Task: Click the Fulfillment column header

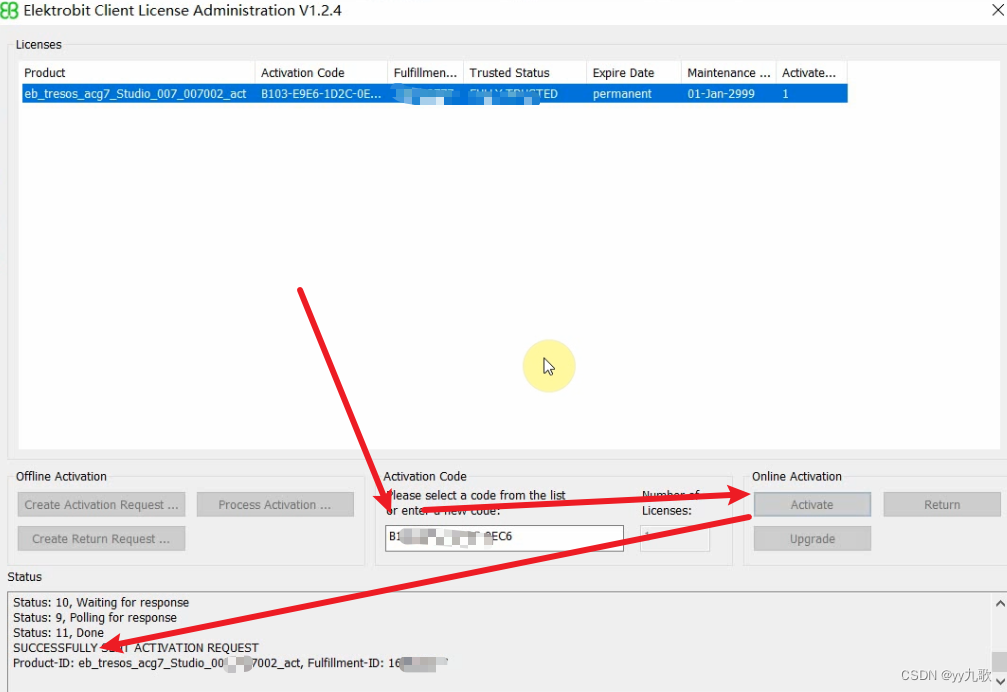Action: [425, 73]
